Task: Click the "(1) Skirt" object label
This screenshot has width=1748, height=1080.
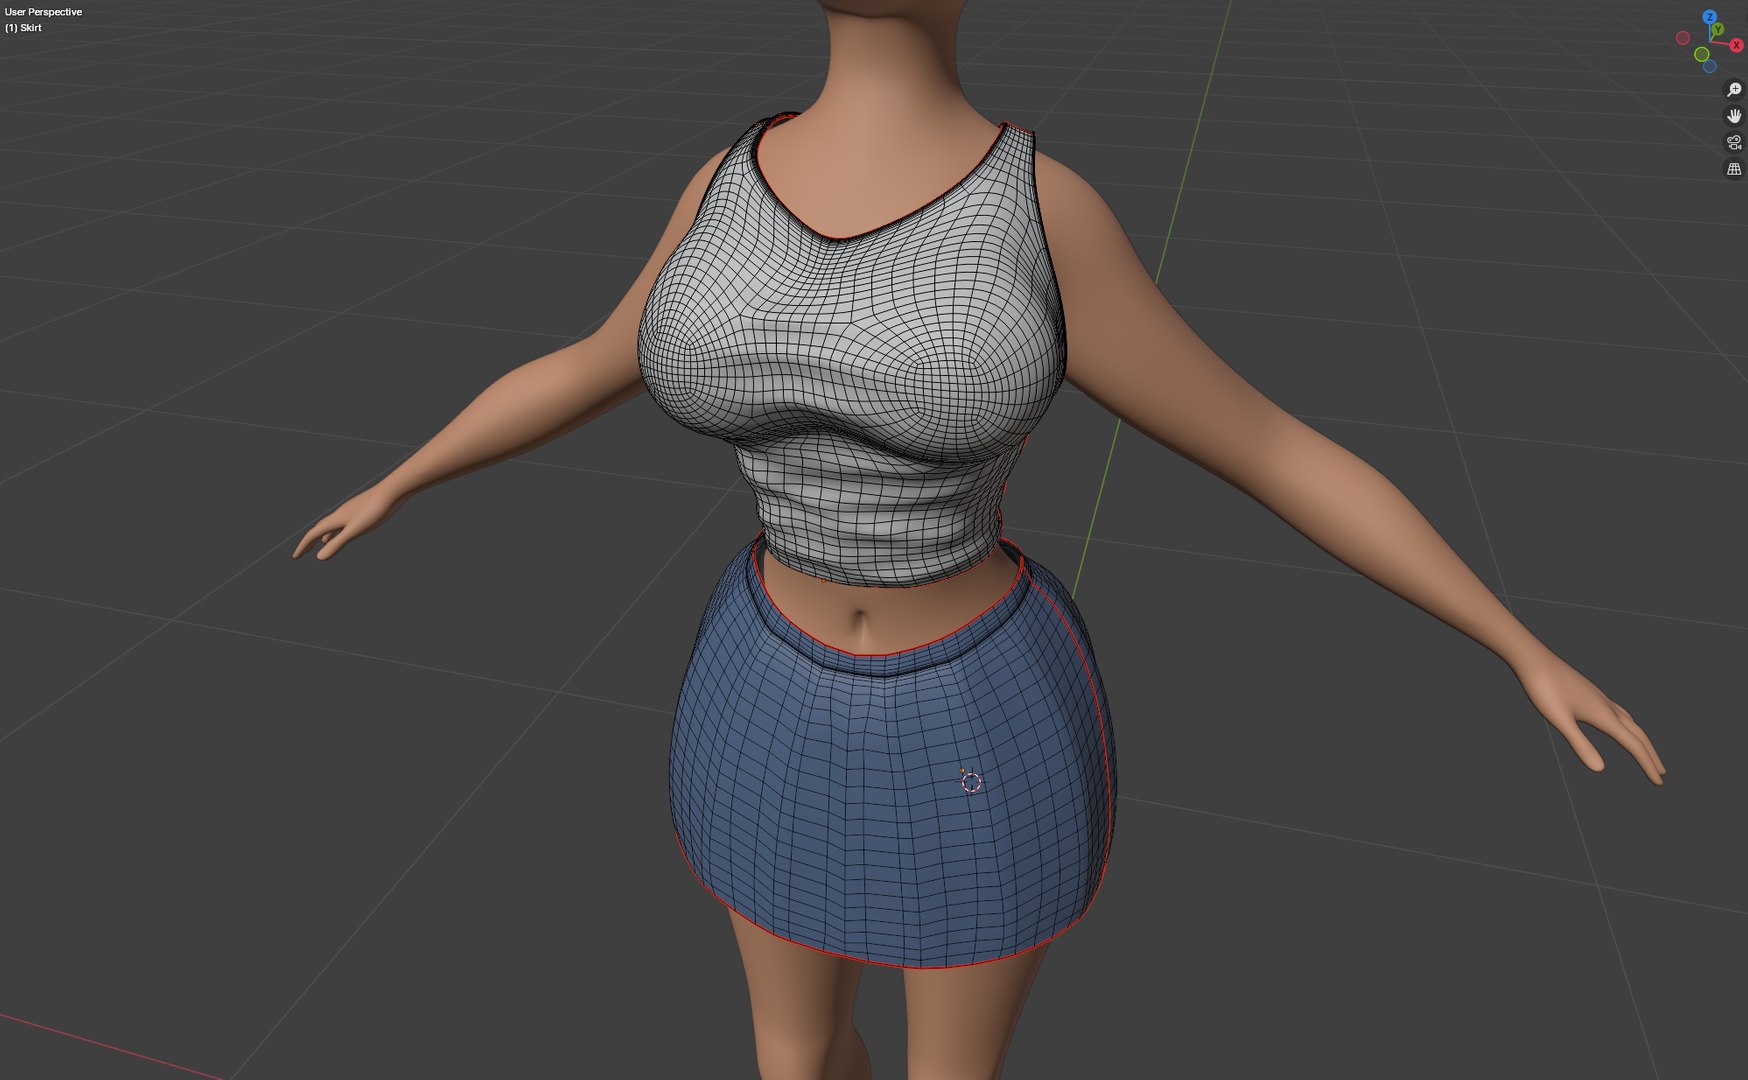Action: 23,28
